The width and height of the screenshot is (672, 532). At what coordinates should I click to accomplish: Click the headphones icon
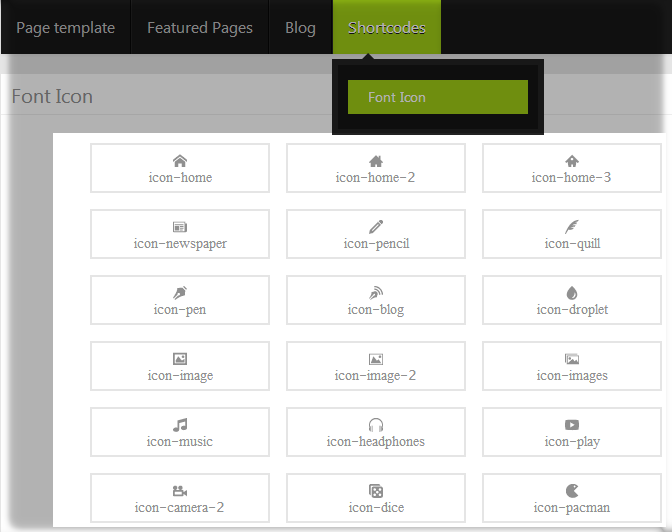[376, 425]
